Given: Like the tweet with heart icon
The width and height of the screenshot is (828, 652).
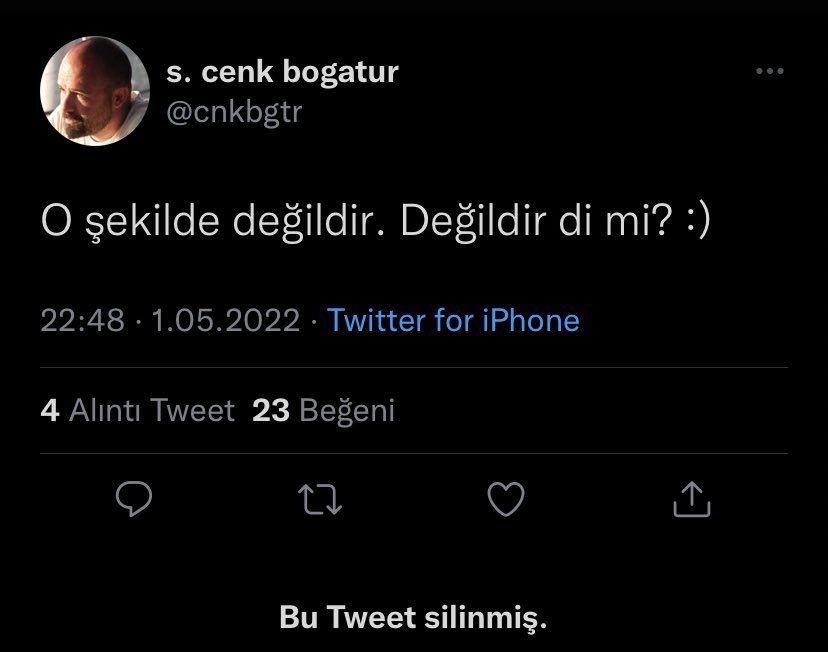Looking at the screenshot, I should [x=506, y=499].
